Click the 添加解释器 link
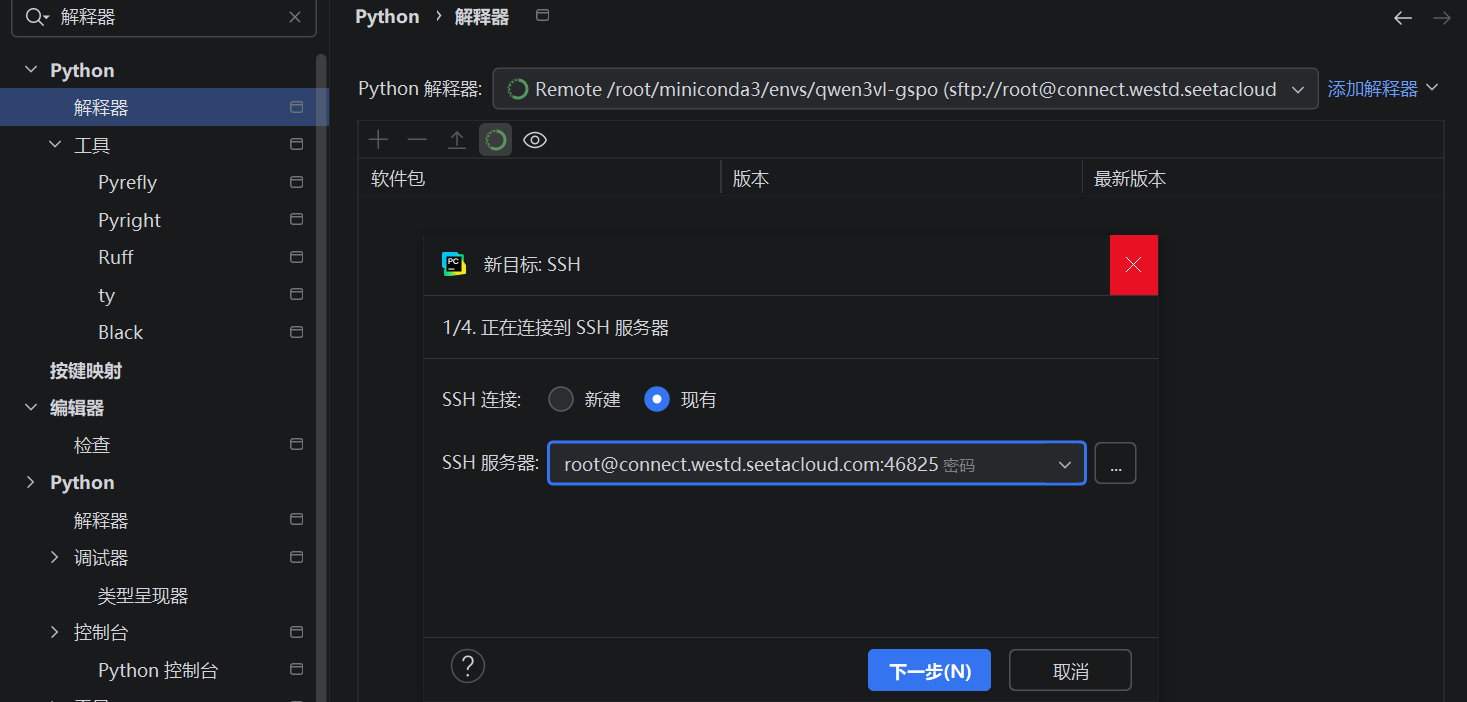 [1372, 89]
